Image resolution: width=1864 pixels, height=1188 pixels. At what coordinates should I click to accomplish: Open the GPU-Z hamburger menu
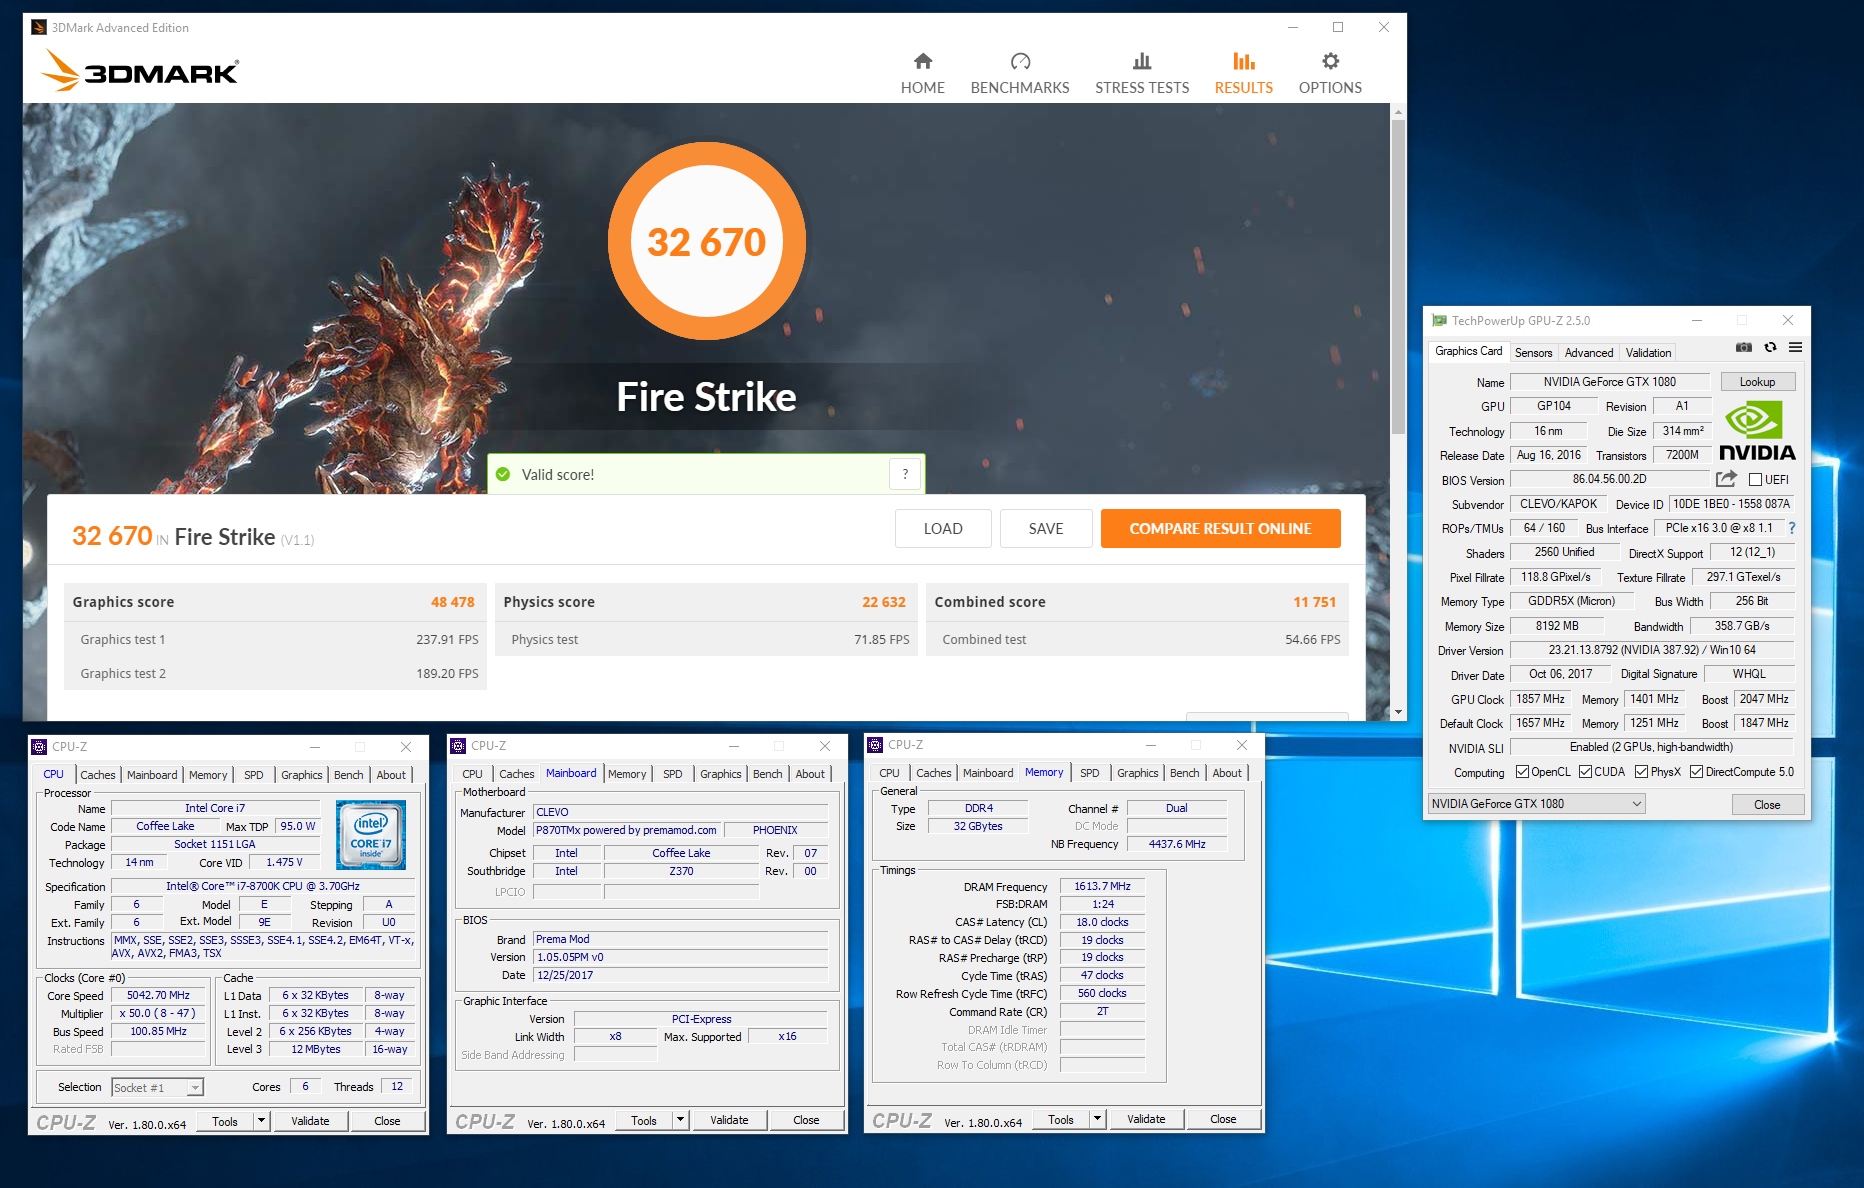click(1796, 347)
